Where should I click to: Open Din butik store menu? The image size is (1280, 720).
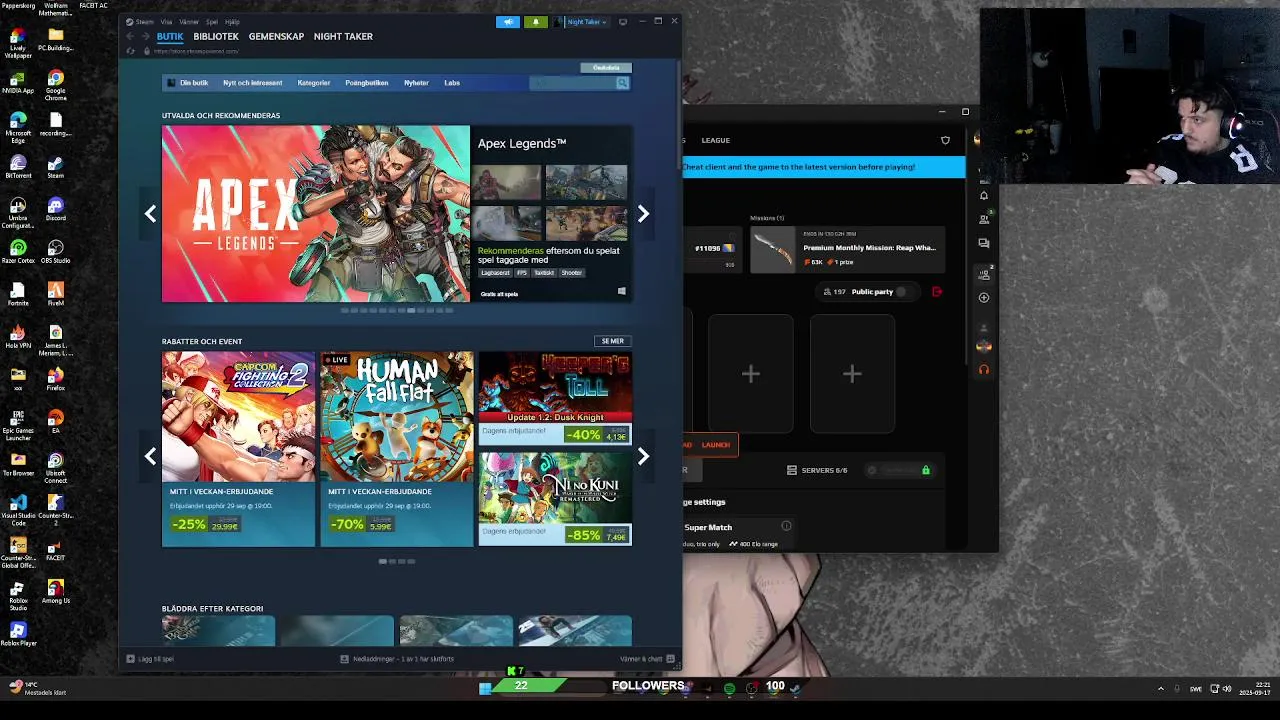point(193,83)
